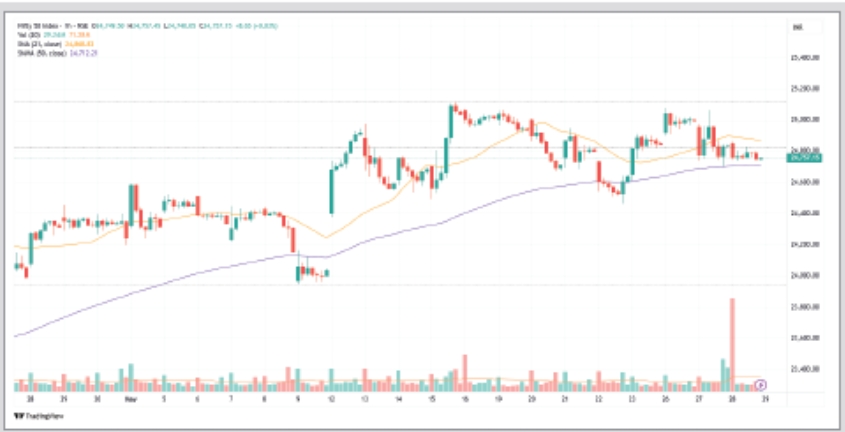Click the 23,600.00 price axis label
Screen dimensions: 845x432
pyautogui.click(x=804, y=338)
